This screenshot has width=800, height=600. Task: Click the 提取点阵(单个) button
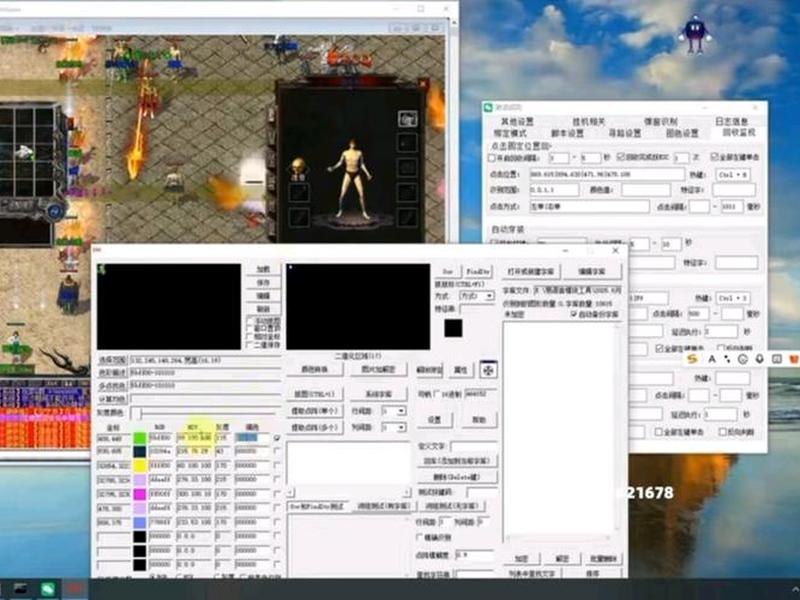[314, 411]
